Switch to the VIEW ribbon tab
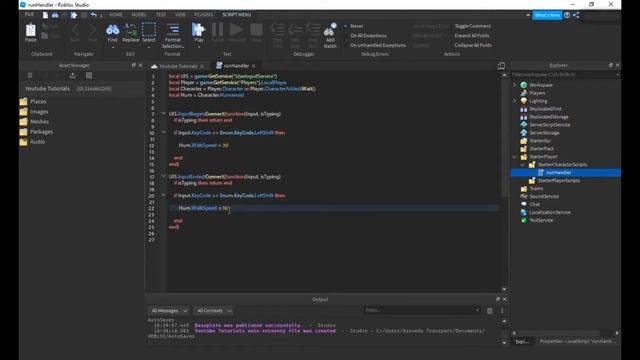This screenshot has height=360, width=640. coord(180,15)
